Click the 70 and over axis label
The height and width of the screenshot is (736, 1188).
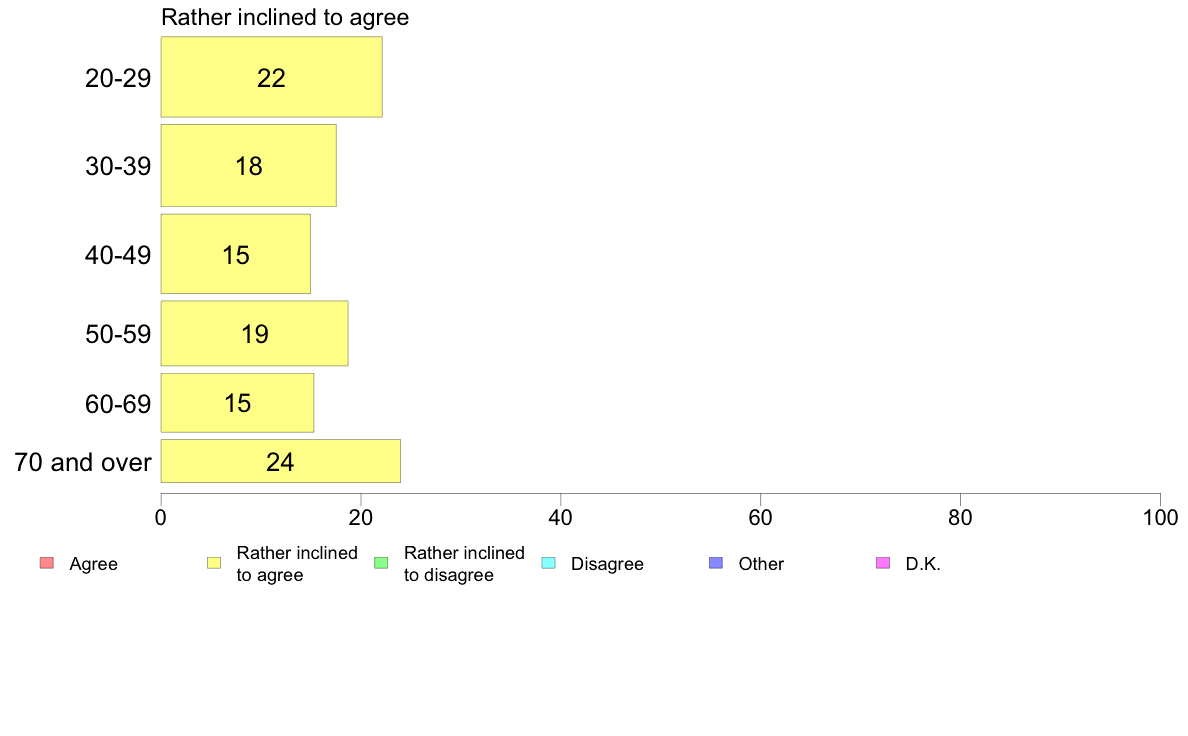click(x=83, y=462)
